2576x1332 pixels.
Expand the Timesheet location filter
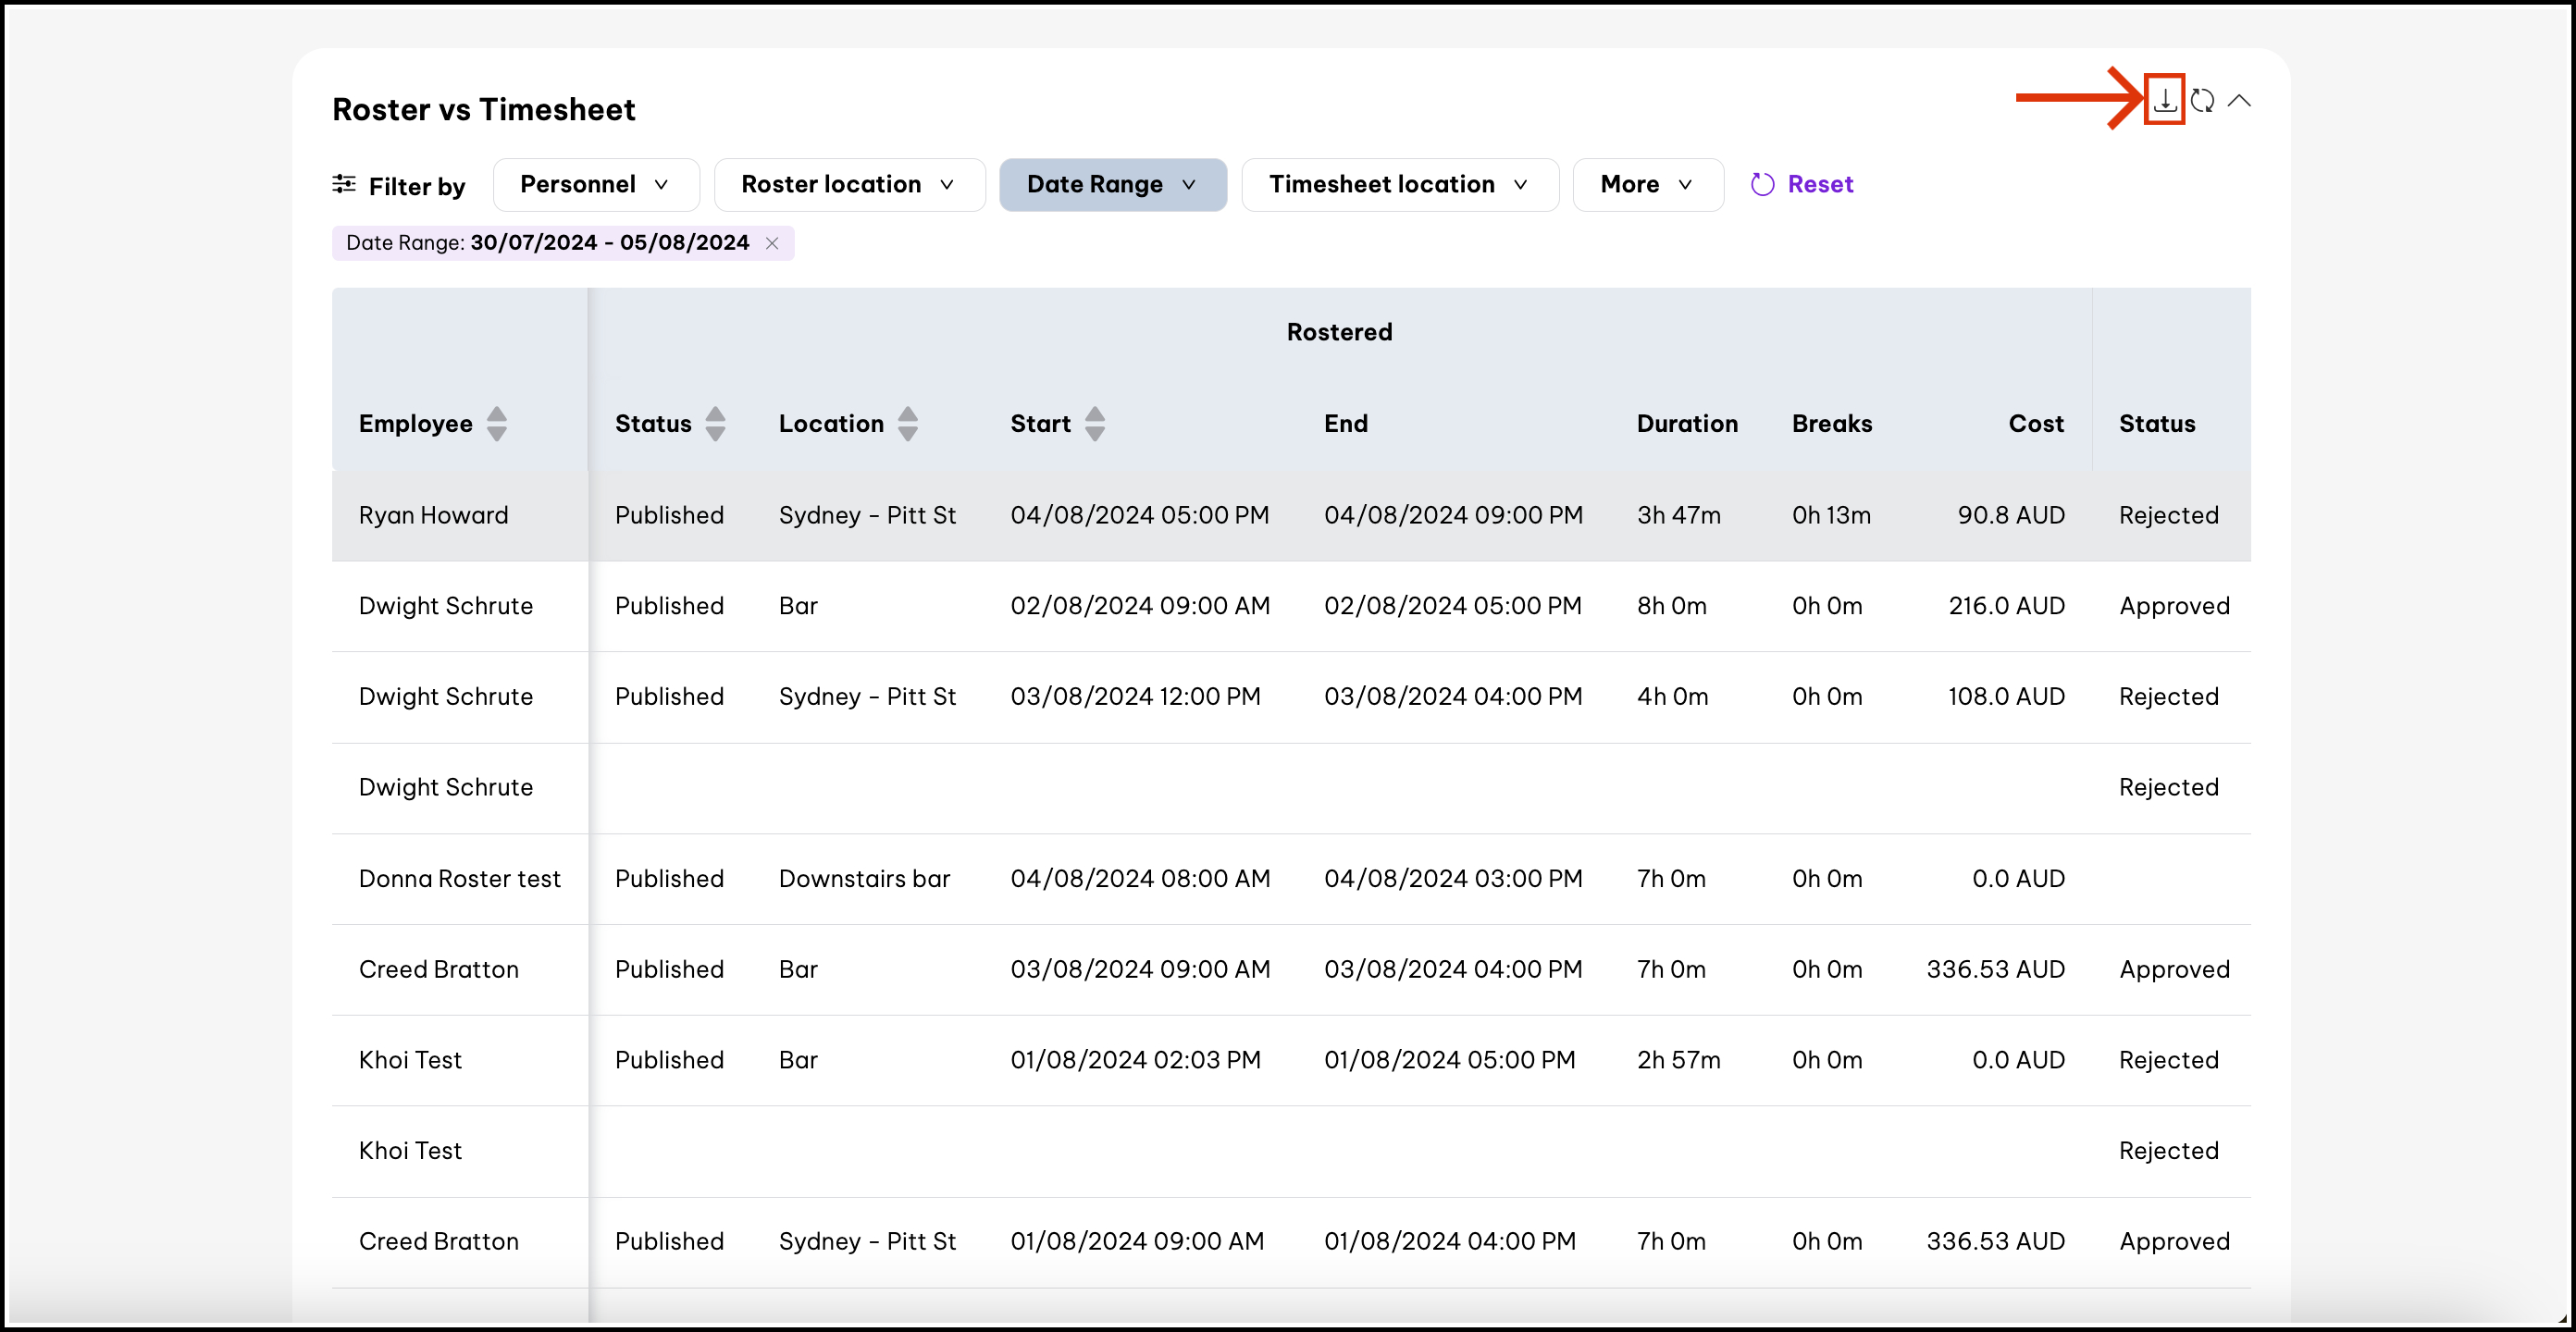1400,185
